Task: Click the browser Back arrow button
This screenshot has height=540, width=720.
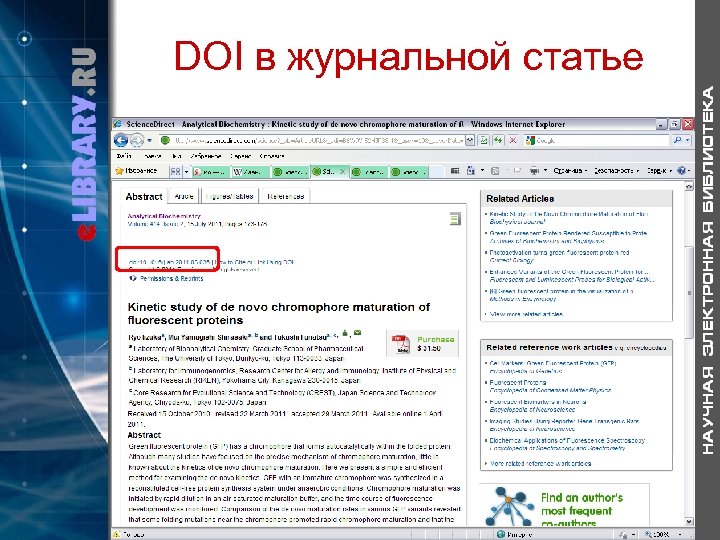Action: pos(121,140)
